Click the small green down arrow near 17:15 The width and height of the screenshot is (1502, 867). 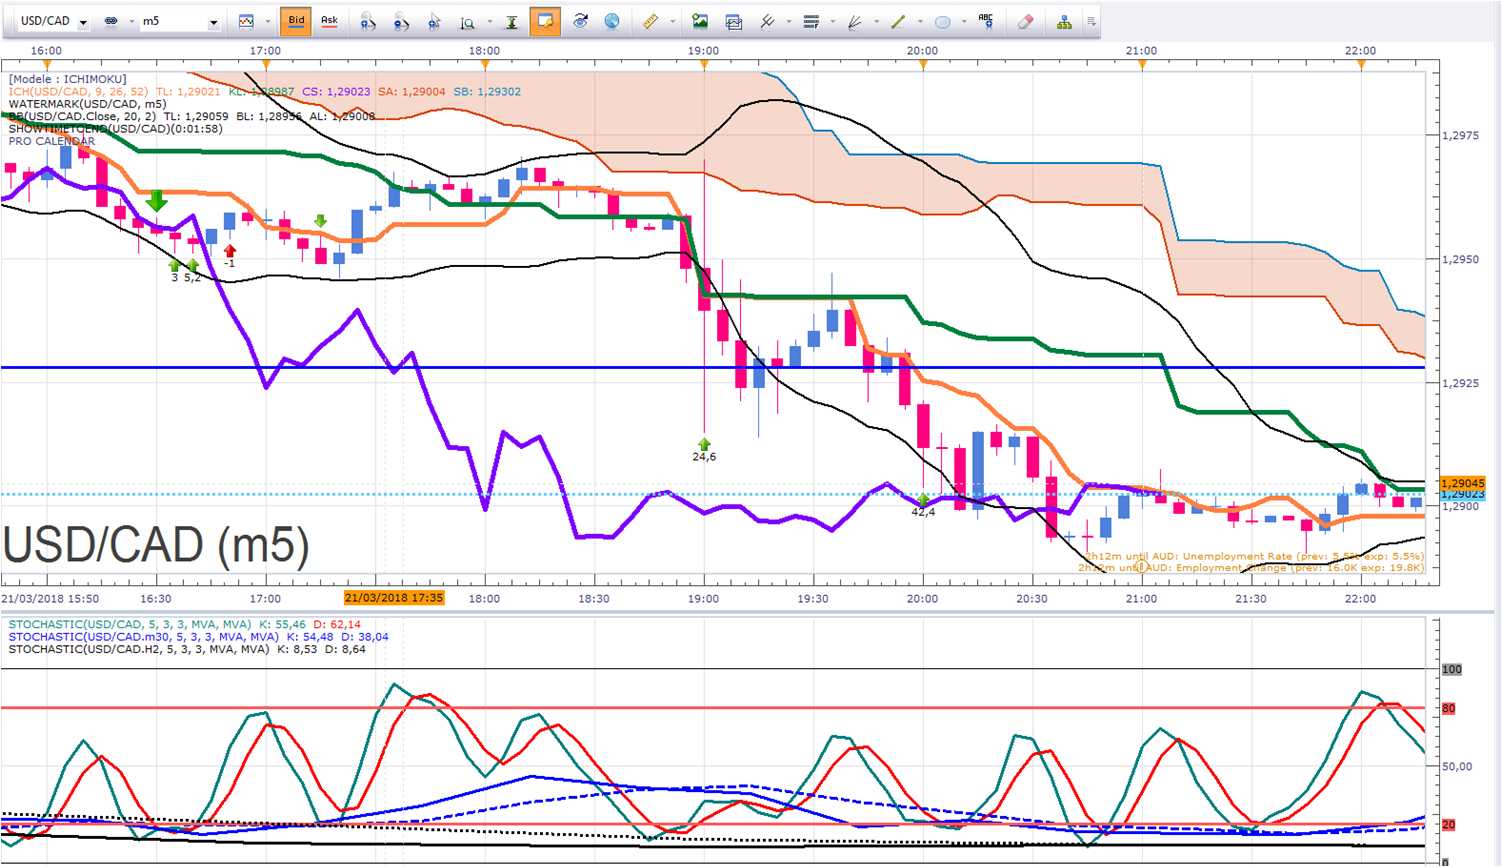coord(320,221)
